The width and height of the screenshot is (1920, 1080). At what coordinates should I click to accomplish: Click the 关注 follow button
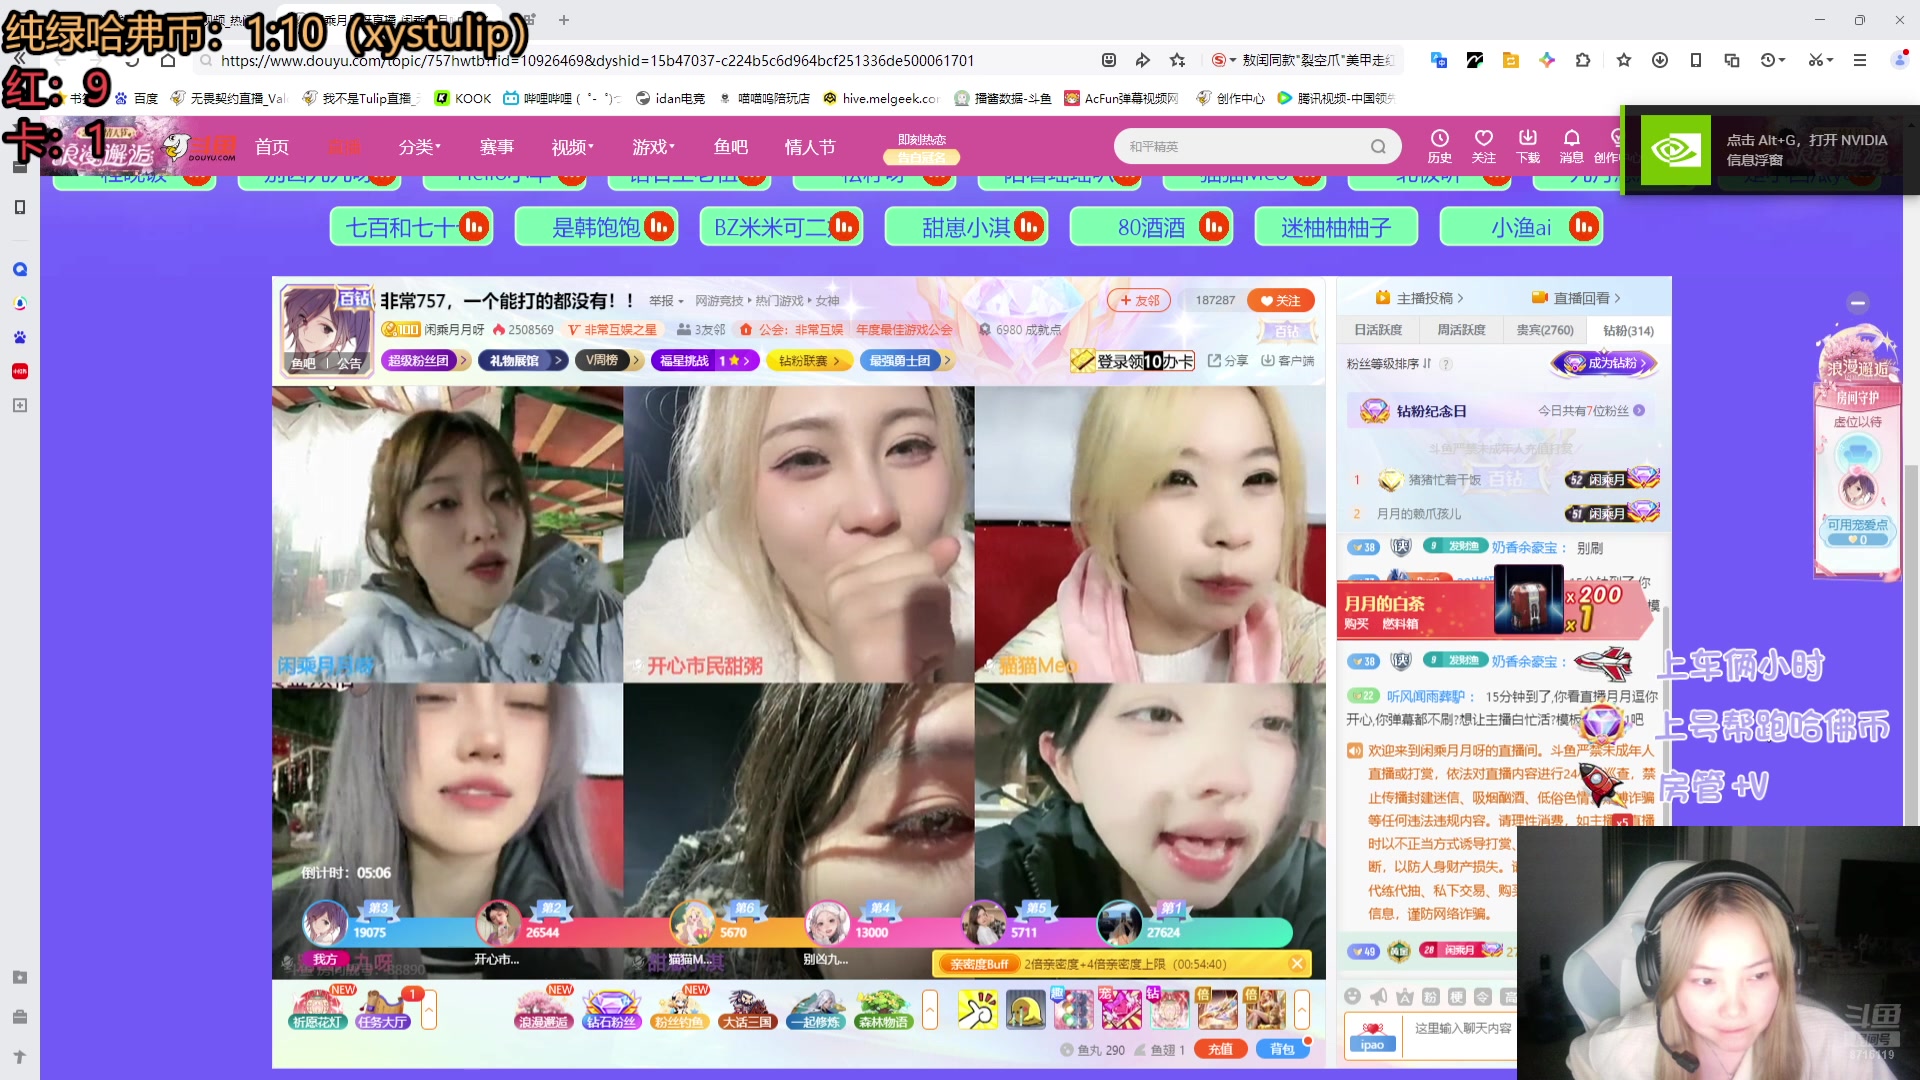coord(1281,300)
